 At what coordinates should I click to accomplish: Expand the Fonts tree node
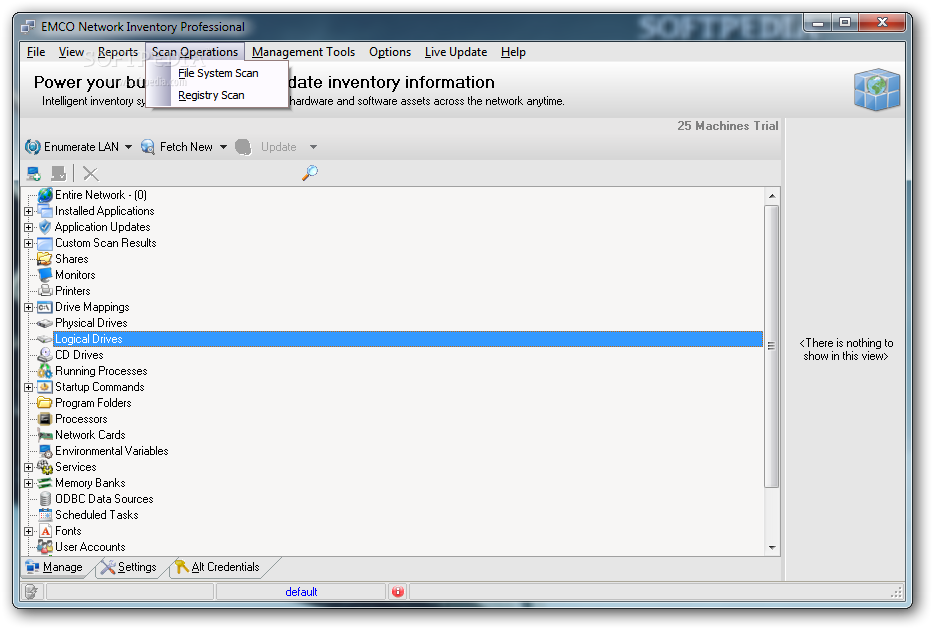point(29,531)
